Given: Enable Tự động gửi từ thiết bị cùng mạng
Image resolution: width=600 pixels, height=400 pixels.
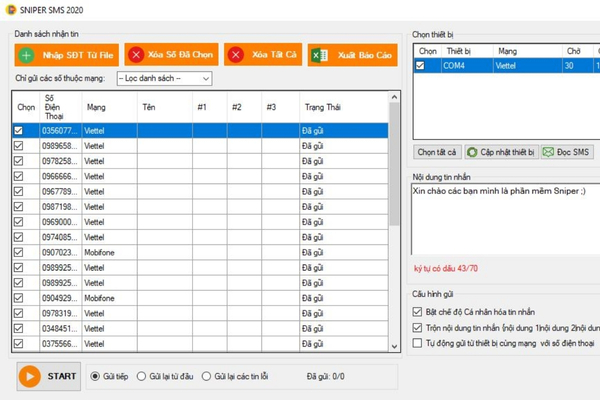Looking at the screenshot, I should [418, 343].
